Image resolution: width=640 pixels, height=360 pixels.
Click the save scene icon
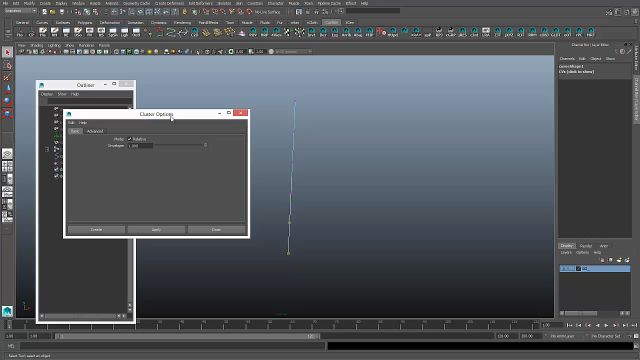coord(62,12)
